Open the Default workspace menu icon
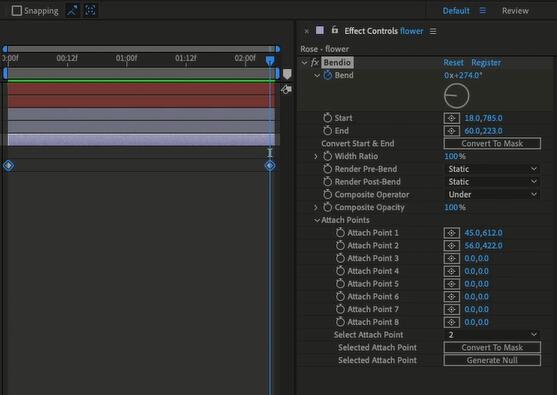Image resolution: width=557 pixels, height=395 pixels. (x=482, y=11)
